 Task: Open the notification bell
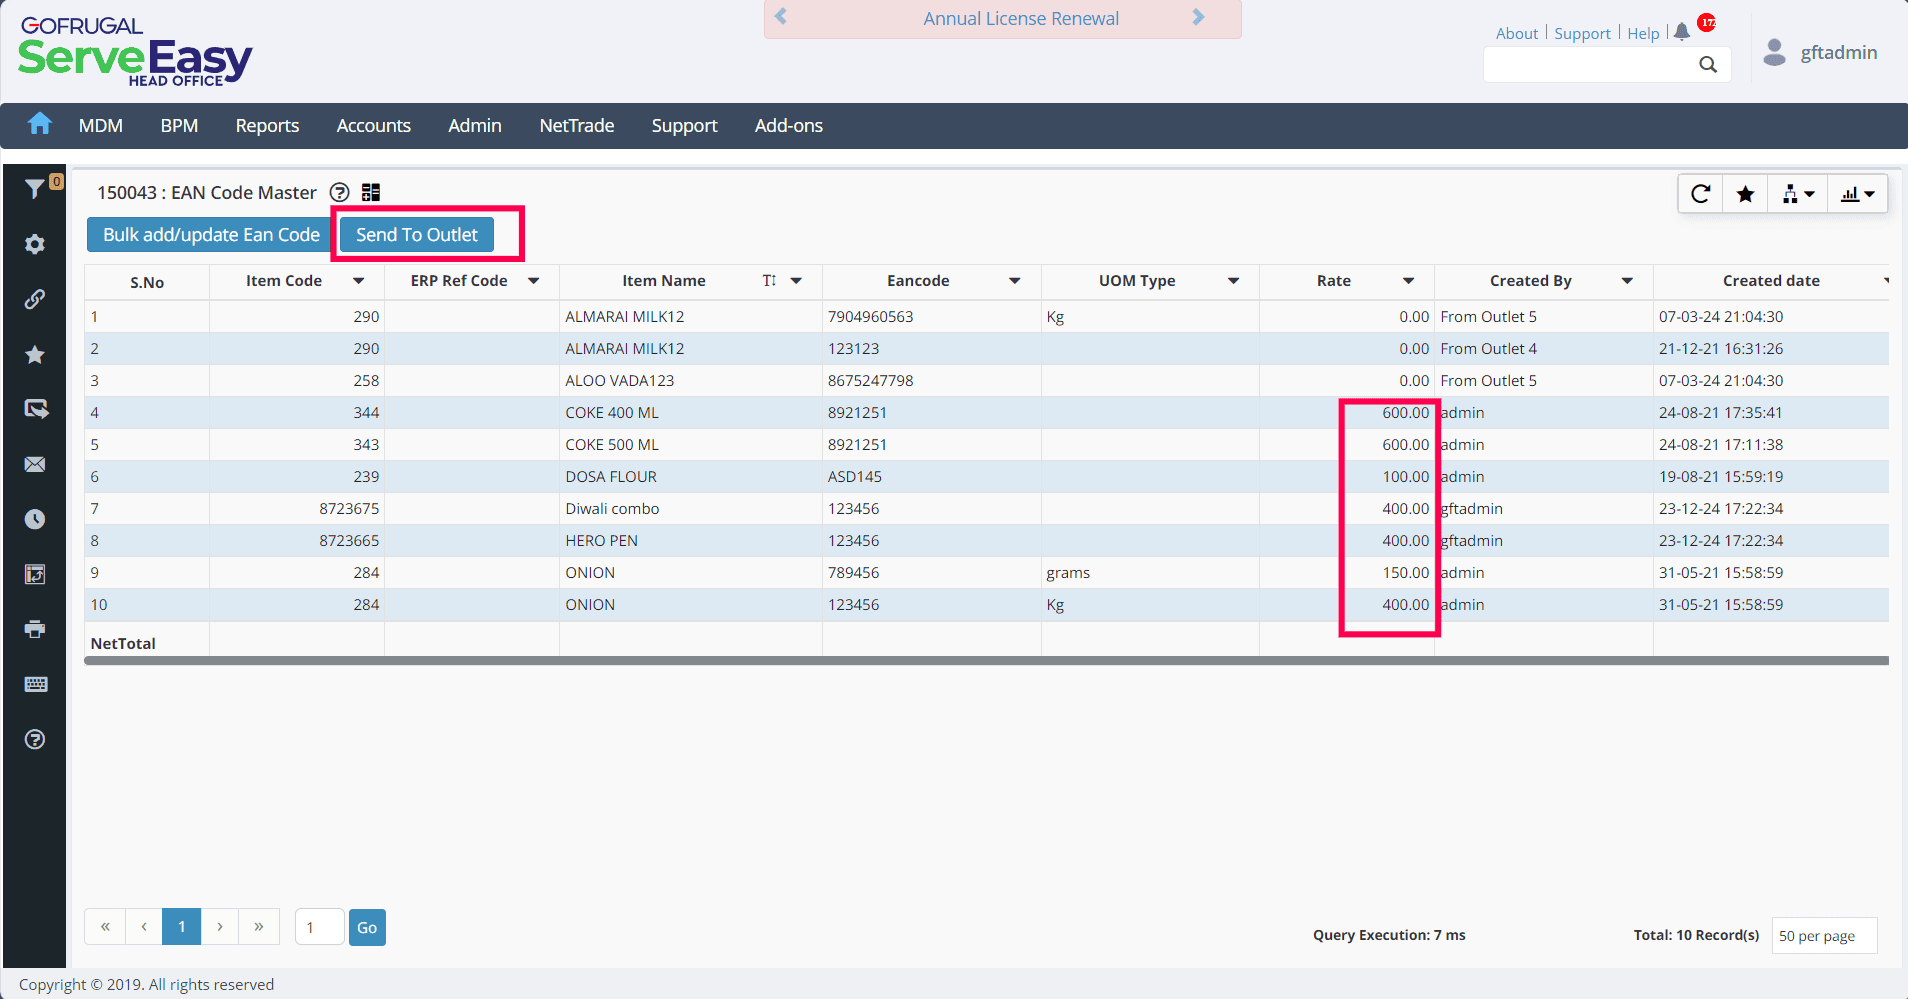[1682, 32]
